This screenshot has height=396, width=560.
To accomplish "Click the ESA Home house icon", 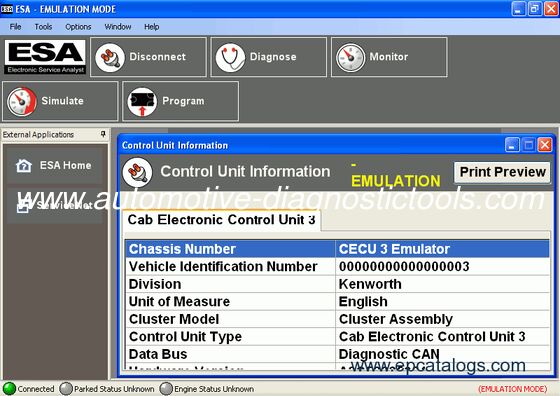I will 24,166.
